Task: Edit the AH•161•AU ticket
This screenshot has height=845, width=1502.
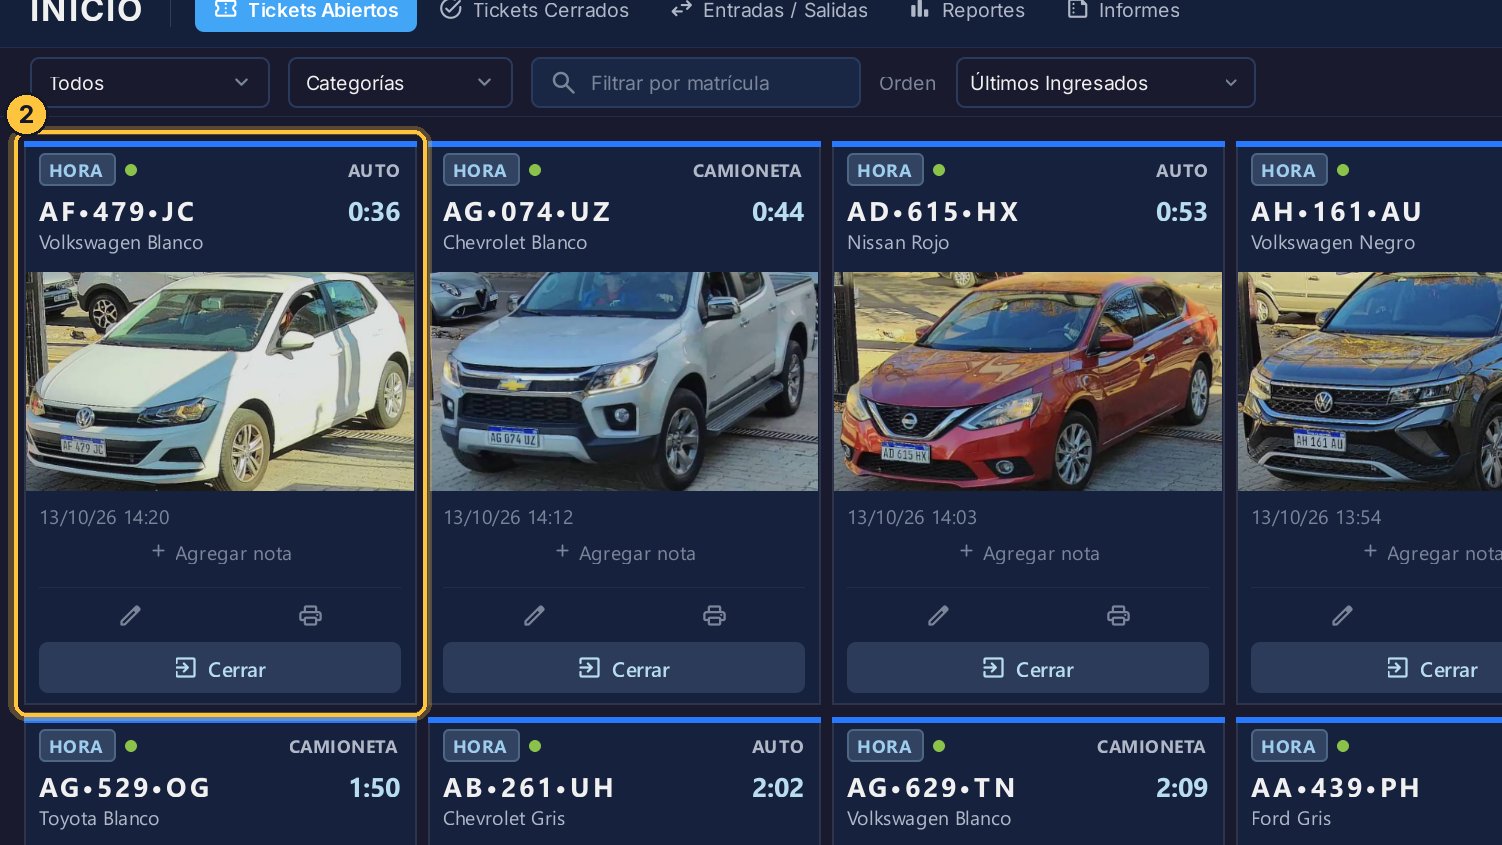Action: point(1342,616)
